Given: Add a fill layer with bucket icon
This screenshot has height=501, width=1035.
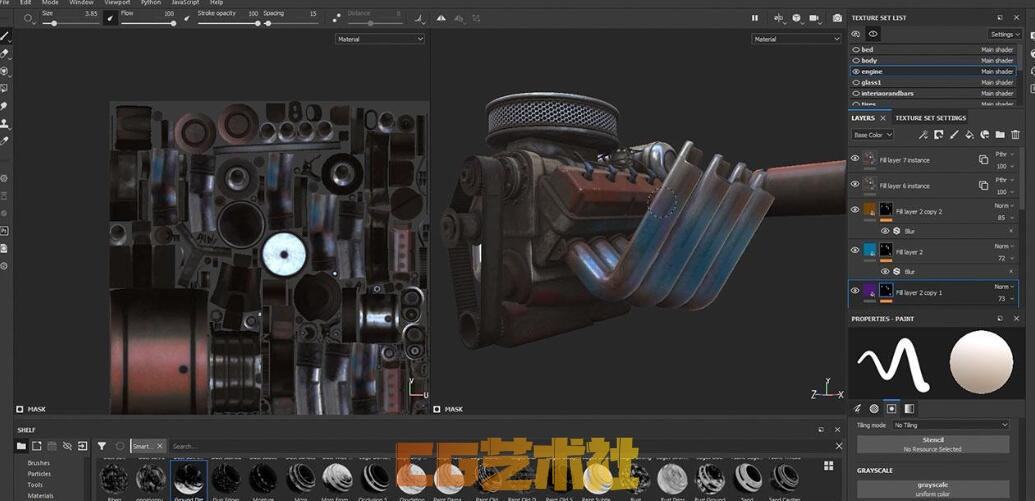Looking at the screenshot, I should [969, 135].
